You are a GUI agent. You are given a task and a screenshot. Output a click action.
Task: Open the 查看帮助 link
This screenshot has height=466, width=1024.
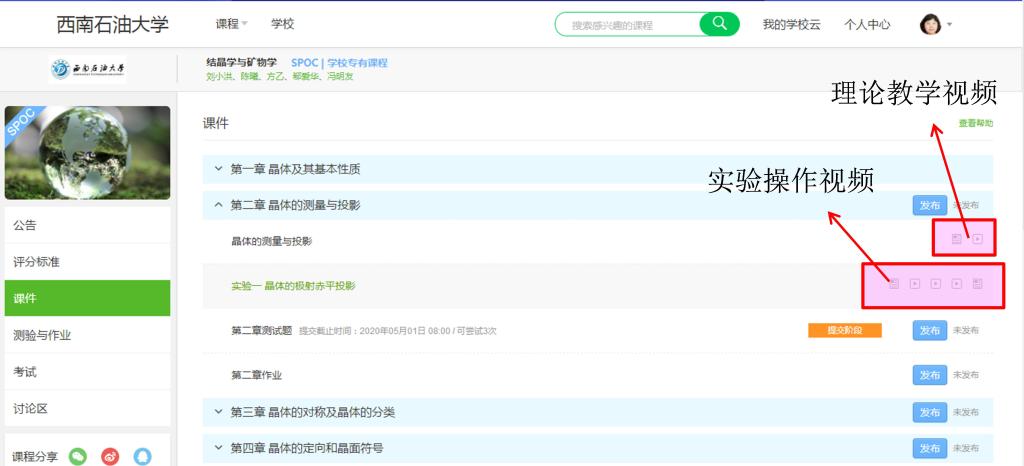pos(975,123)
